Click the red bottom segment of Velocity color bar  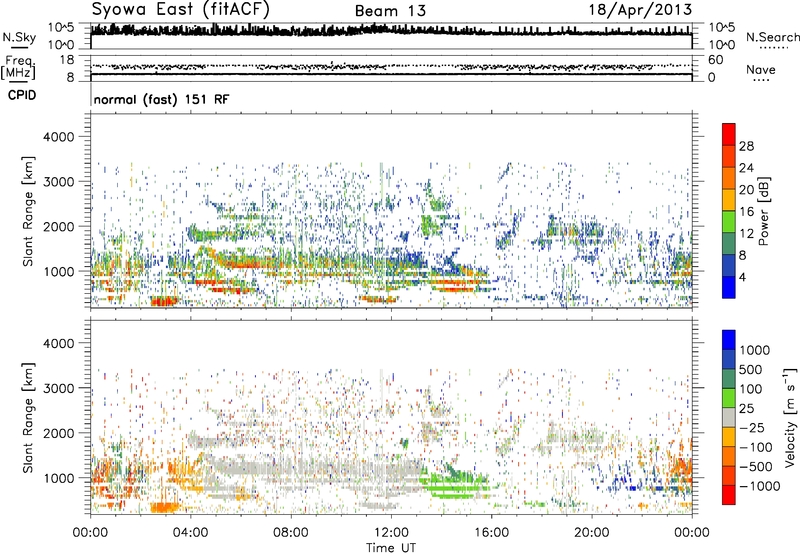(x=729, y=495)
